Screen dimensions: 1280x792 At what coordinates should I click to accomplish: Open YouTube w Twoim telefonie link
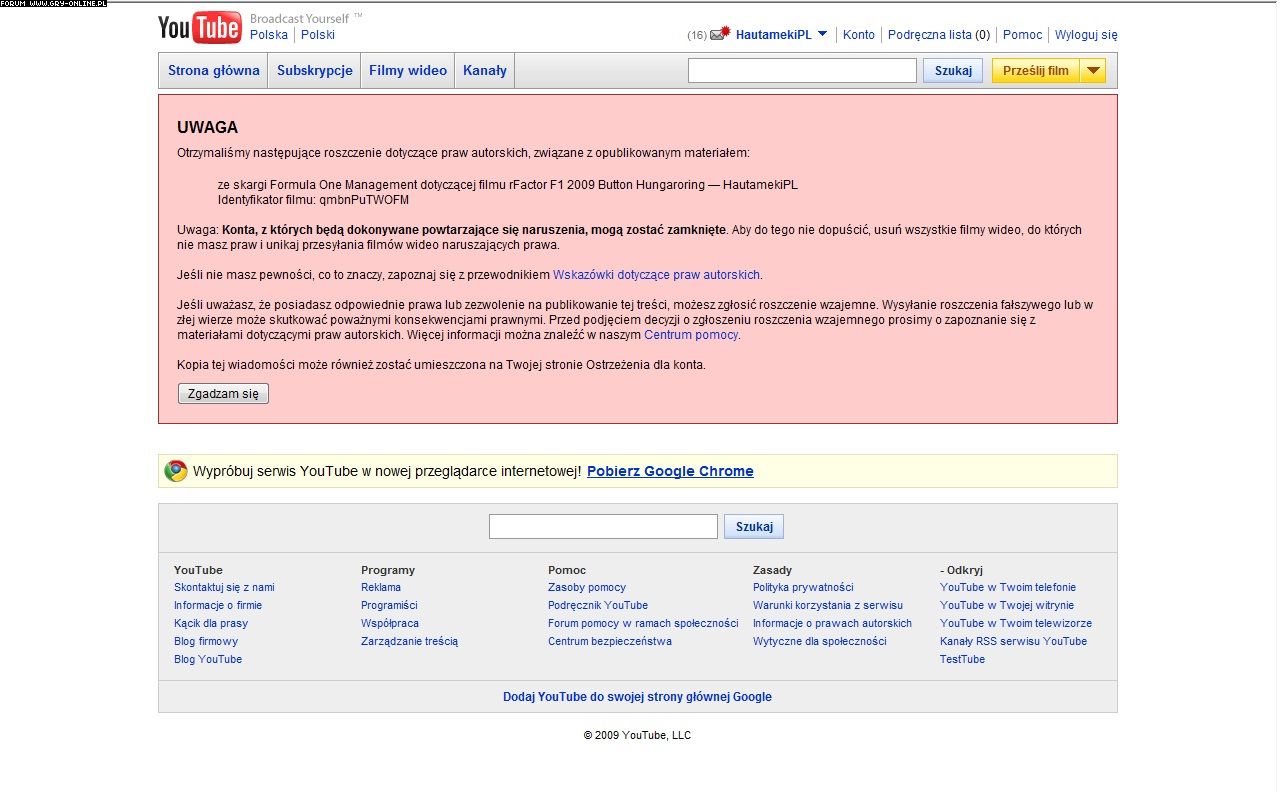click(x=1008, y=587)
